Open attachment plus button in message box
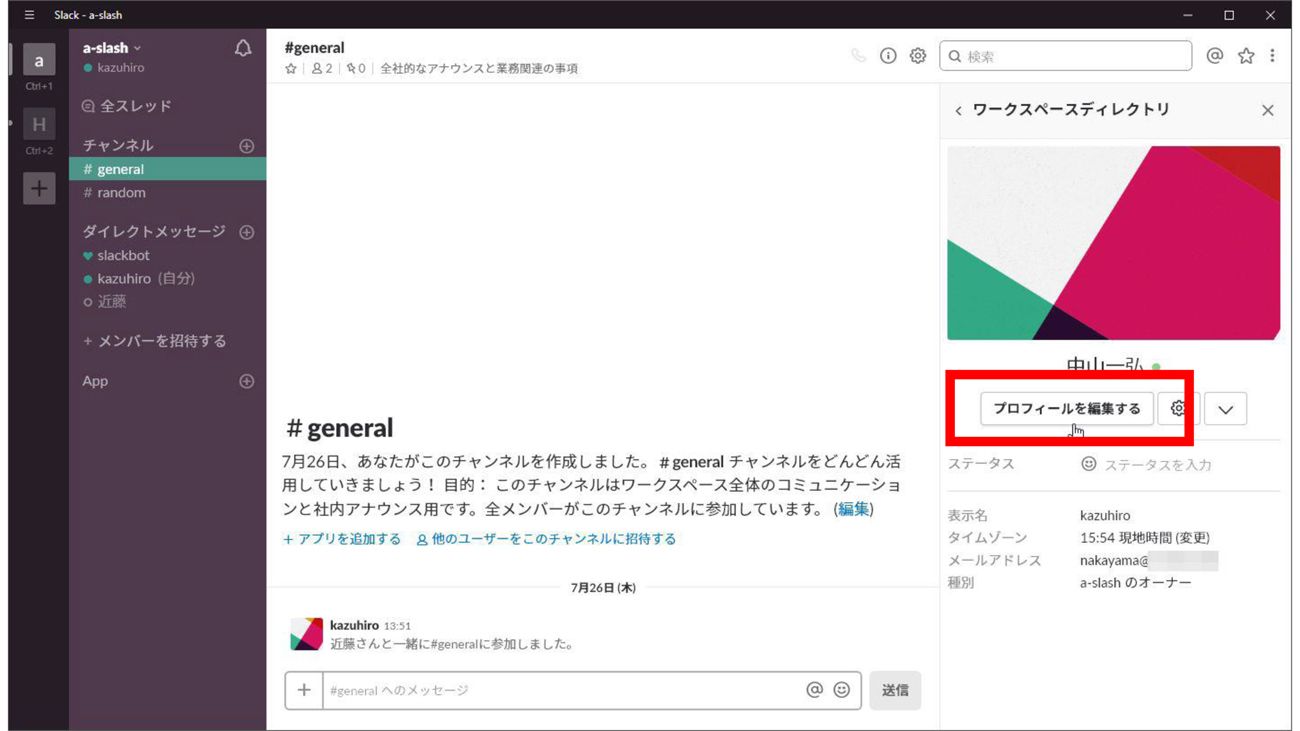Viewport: 1300px width, 731px height. 304,690
